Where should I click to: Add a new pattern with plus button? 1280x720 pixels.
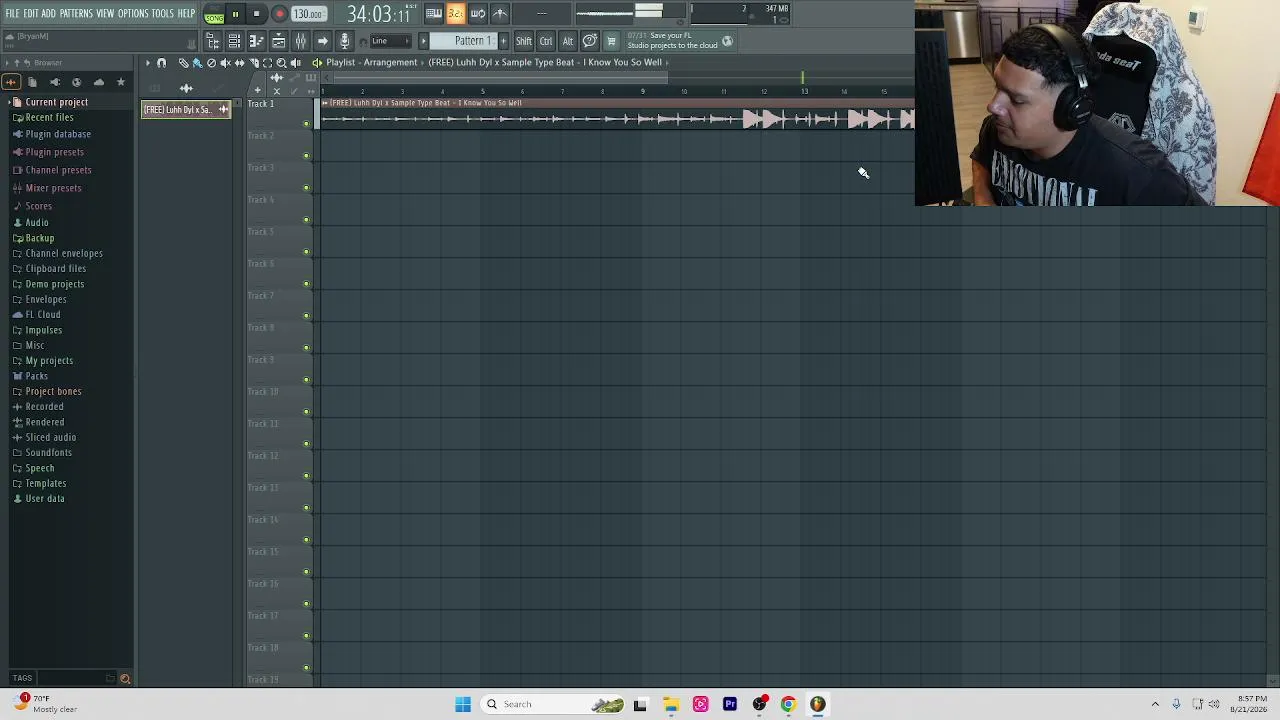(x=503, y=41)
